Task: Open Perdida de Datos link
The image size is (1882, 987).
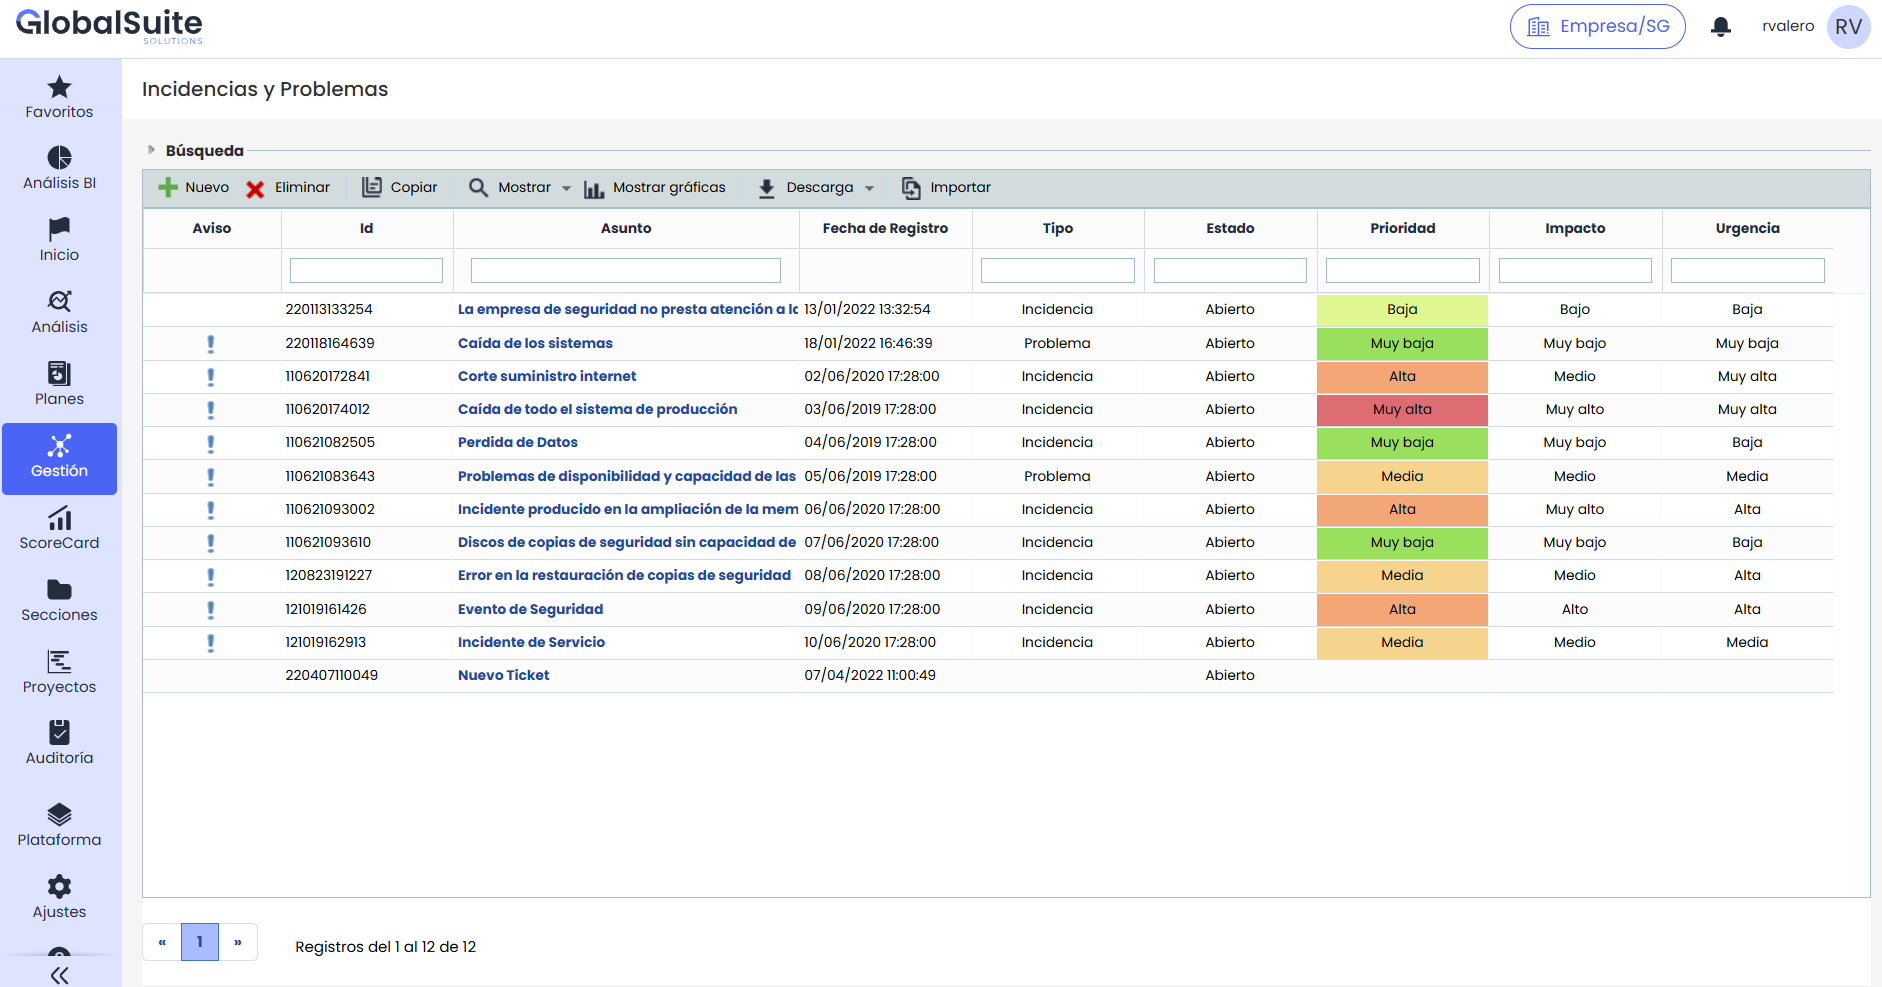Action: tap(518, 442)
